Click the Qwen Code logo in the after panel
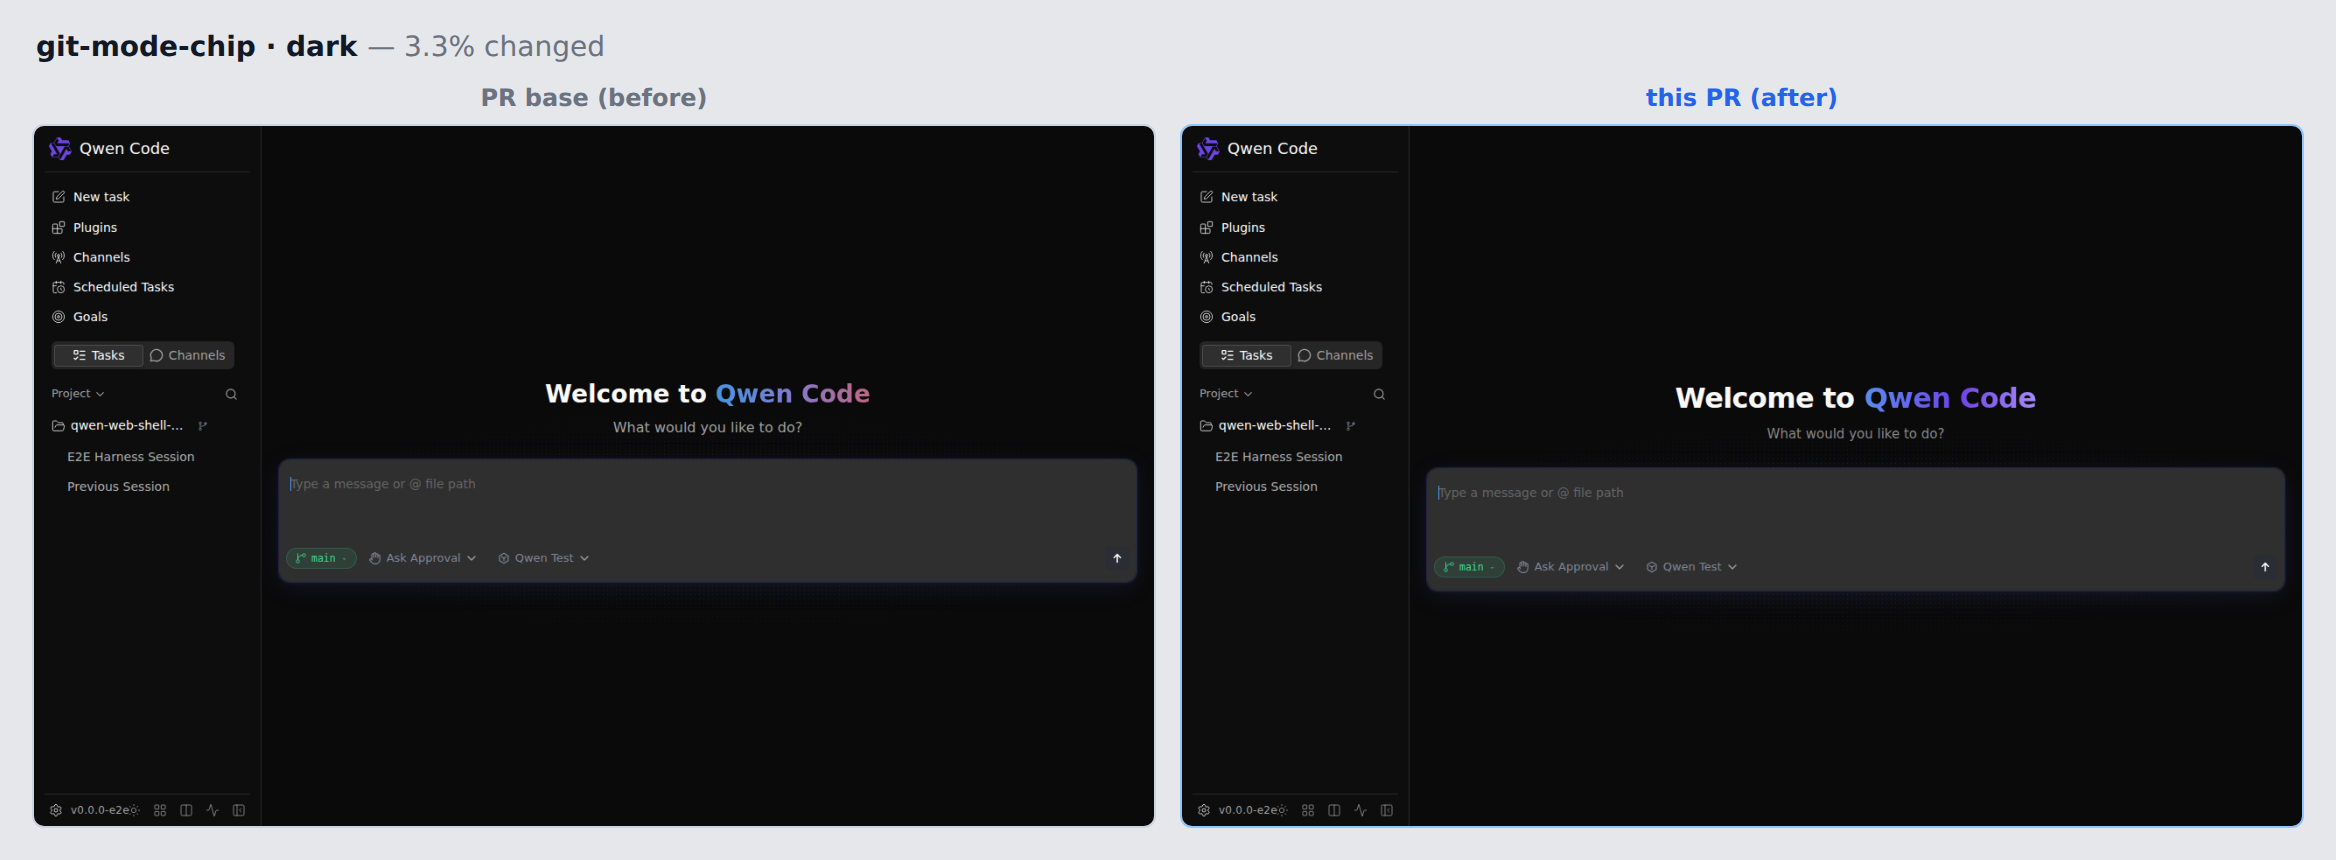The width and height of the screenshot is (2336, 860). click(1208, 148)
